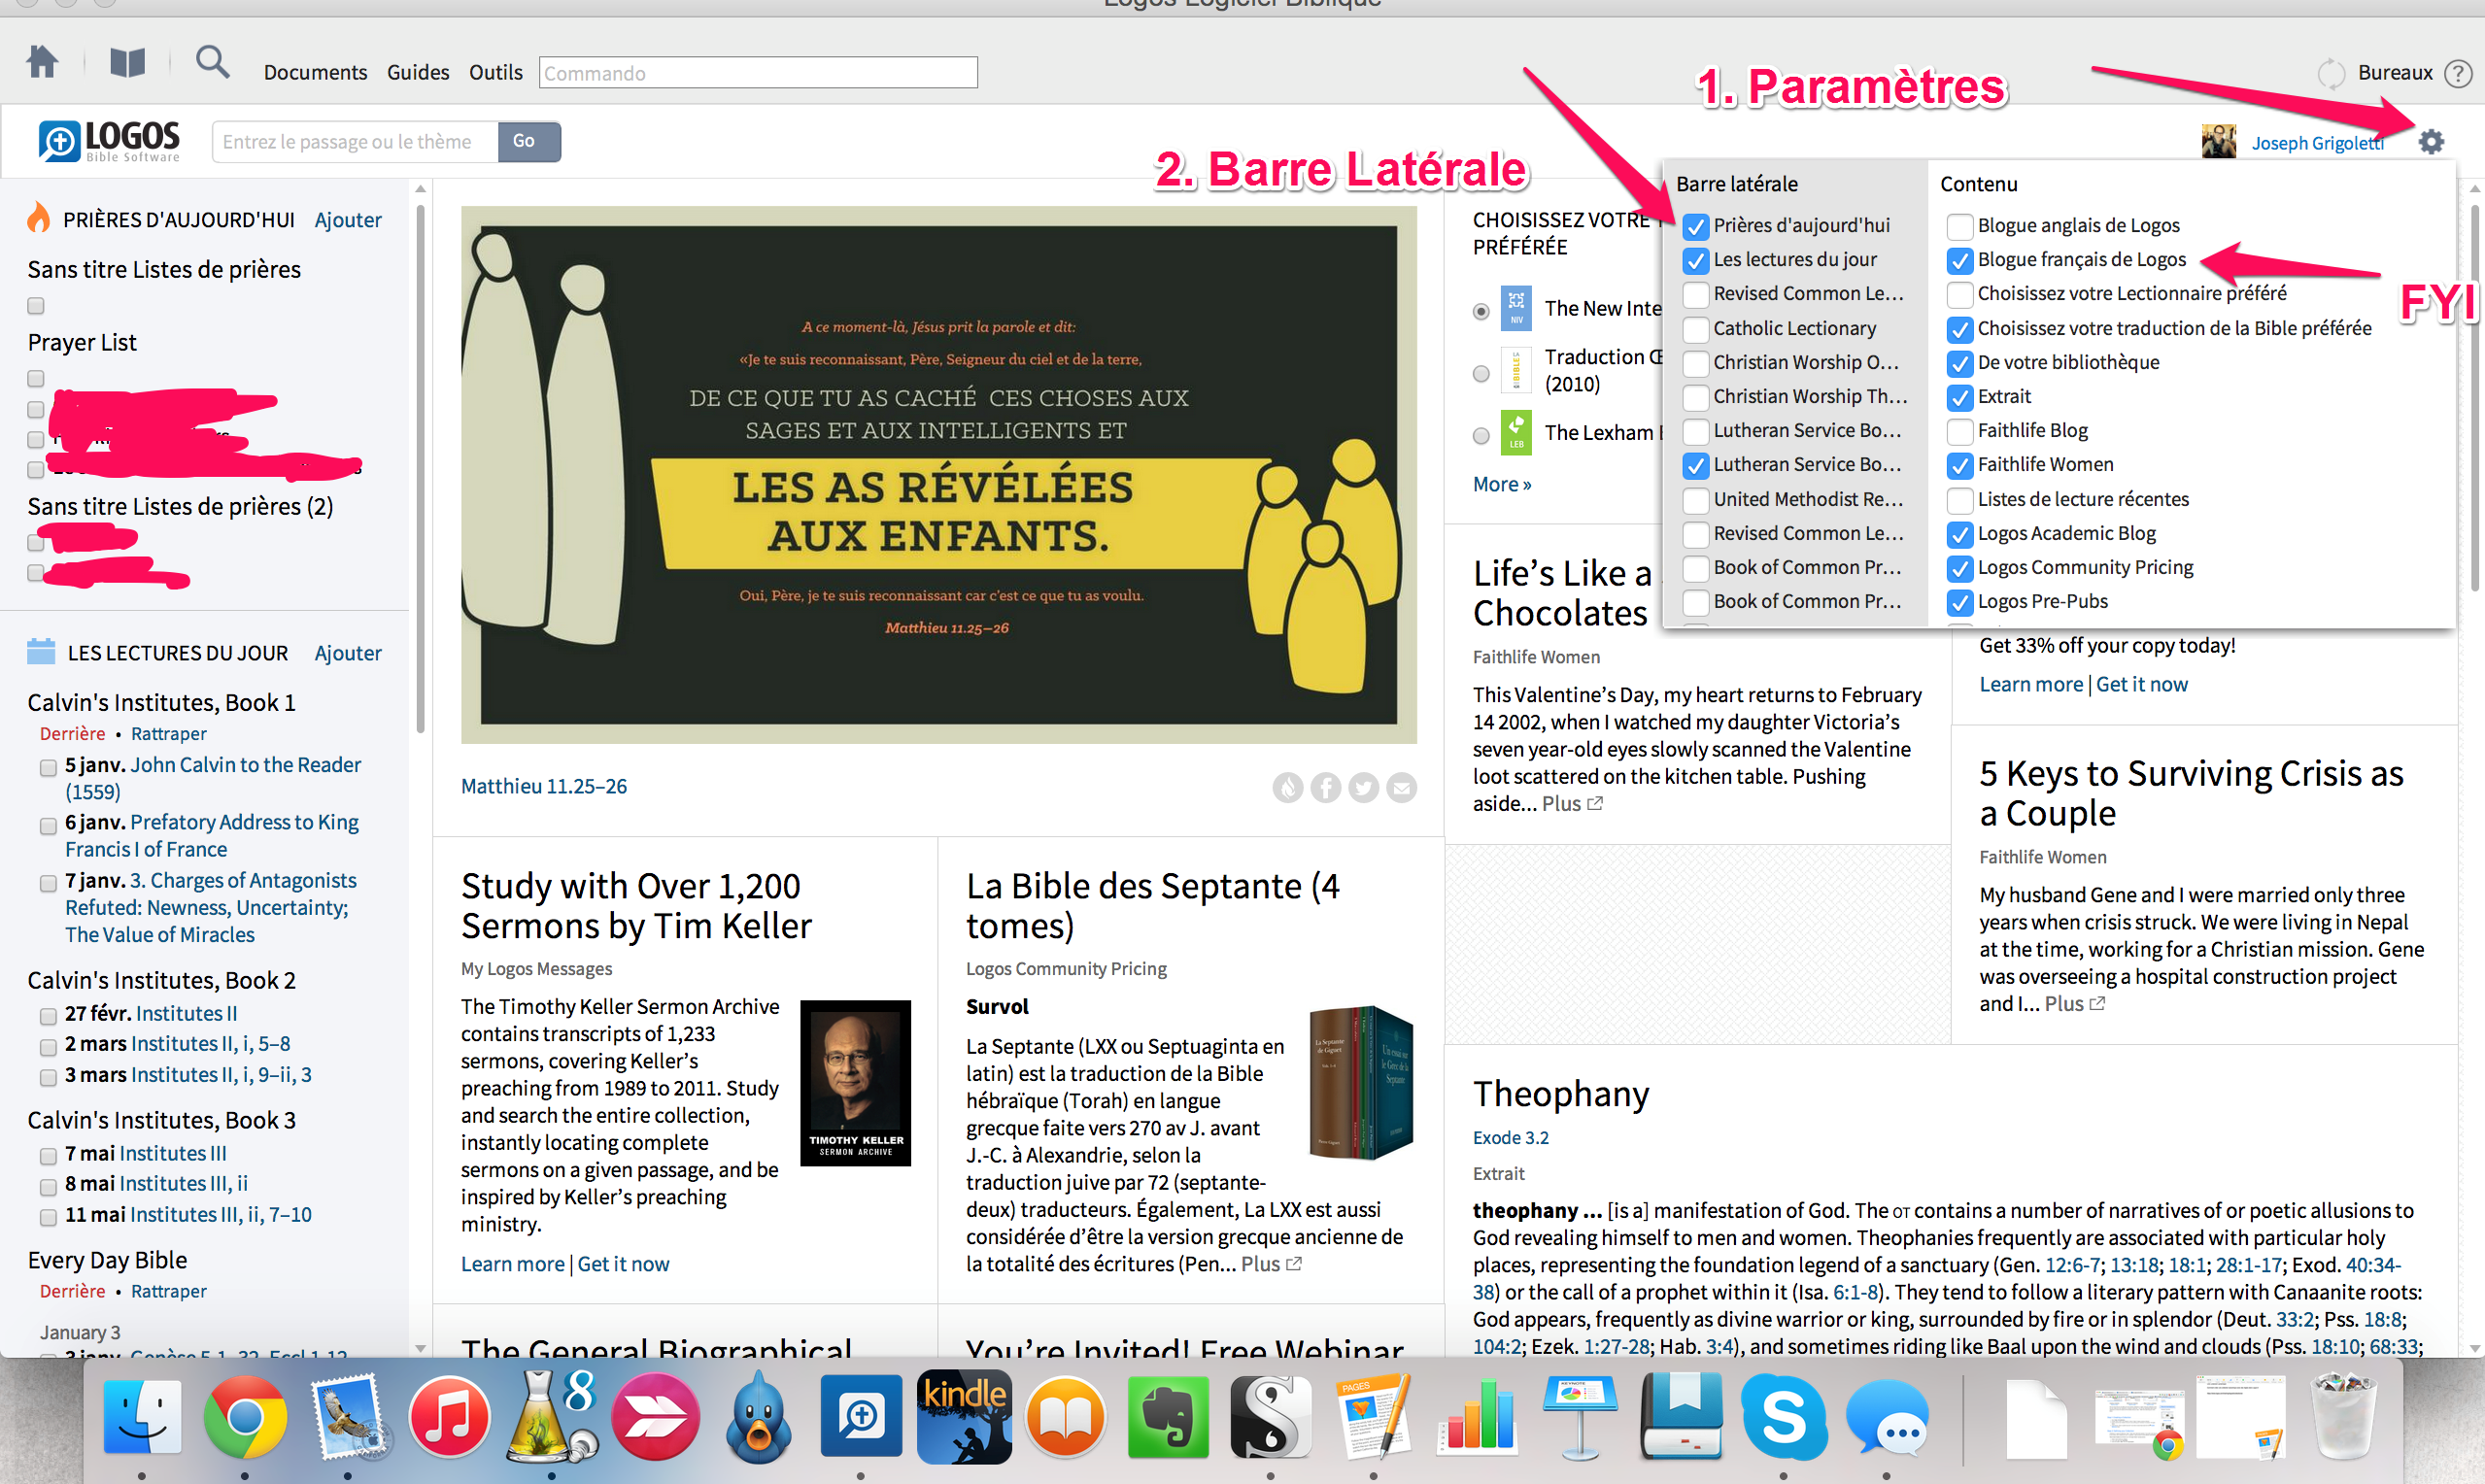Open the Bureaux layouts dropdown
The image size is (2485, 1484).
[2394, 73]
